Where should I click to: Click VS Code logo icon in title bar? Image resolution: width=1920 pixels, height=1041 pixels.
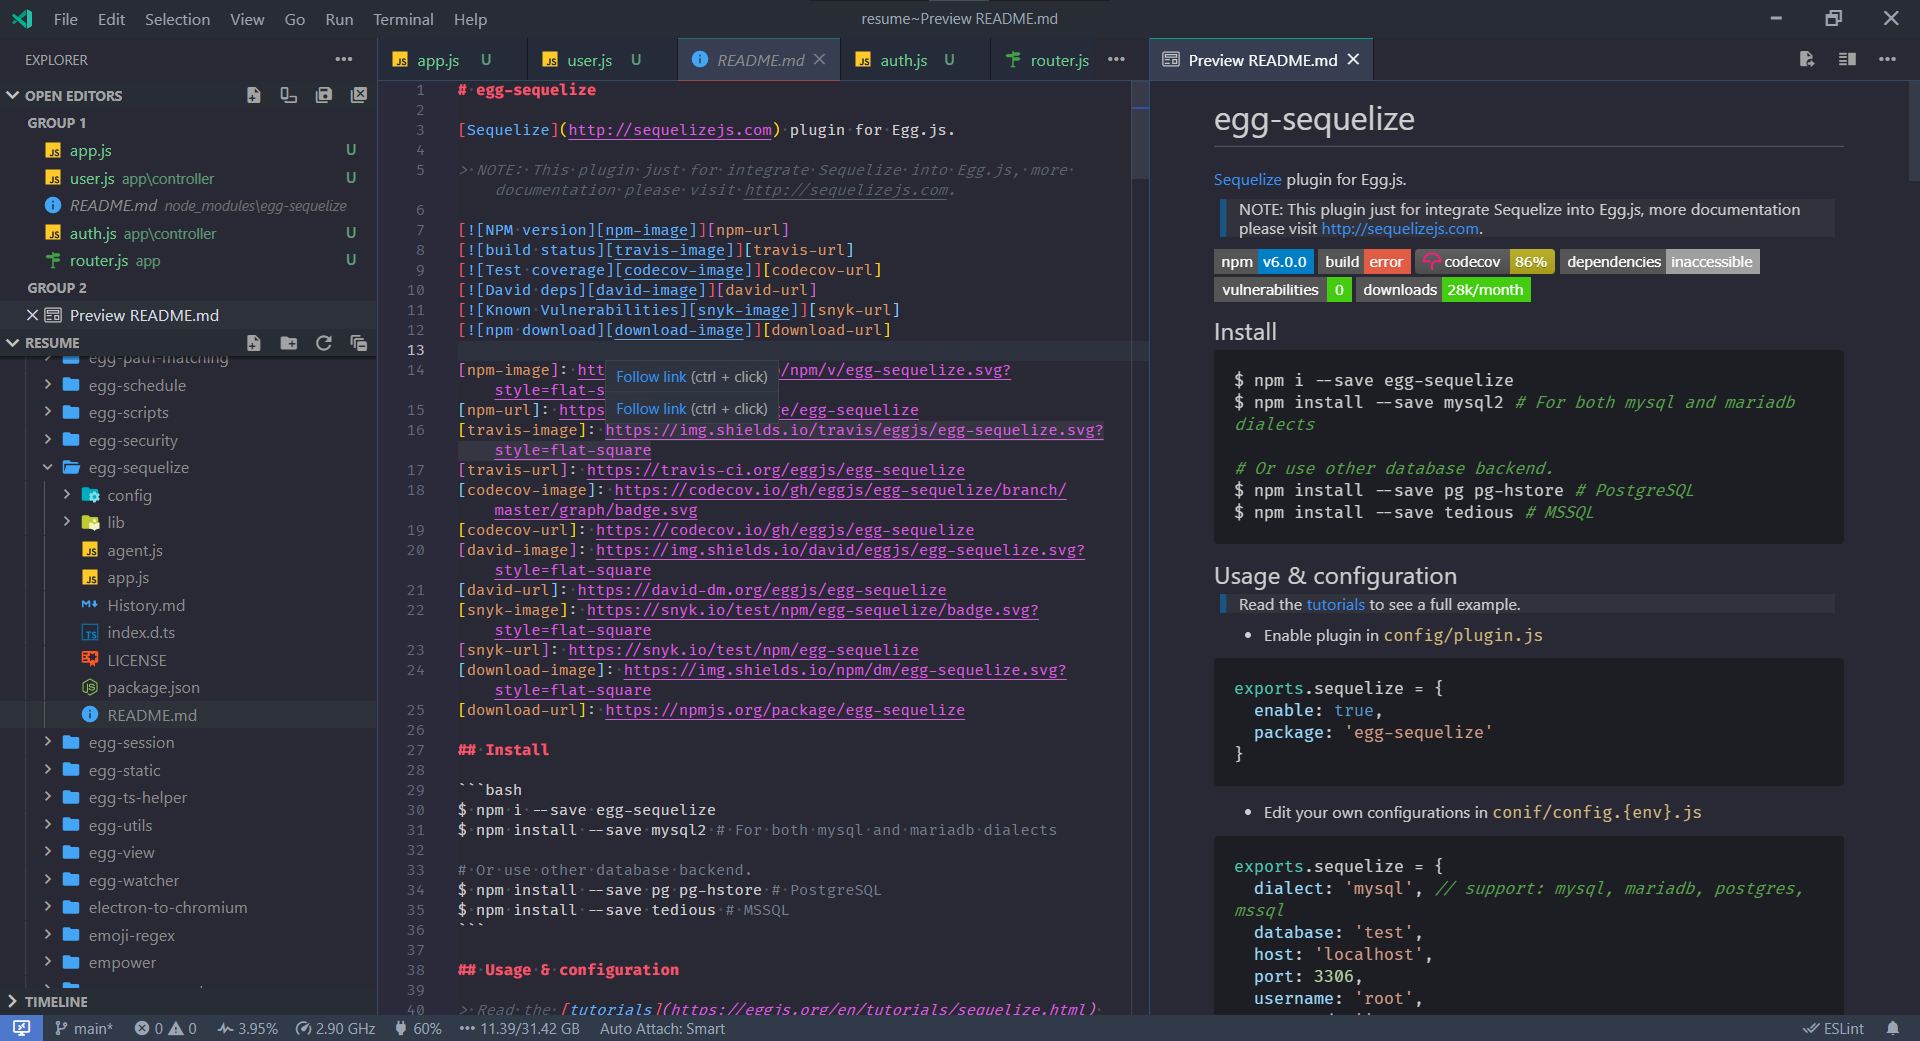pyautogui.click(x=22, y=18)
